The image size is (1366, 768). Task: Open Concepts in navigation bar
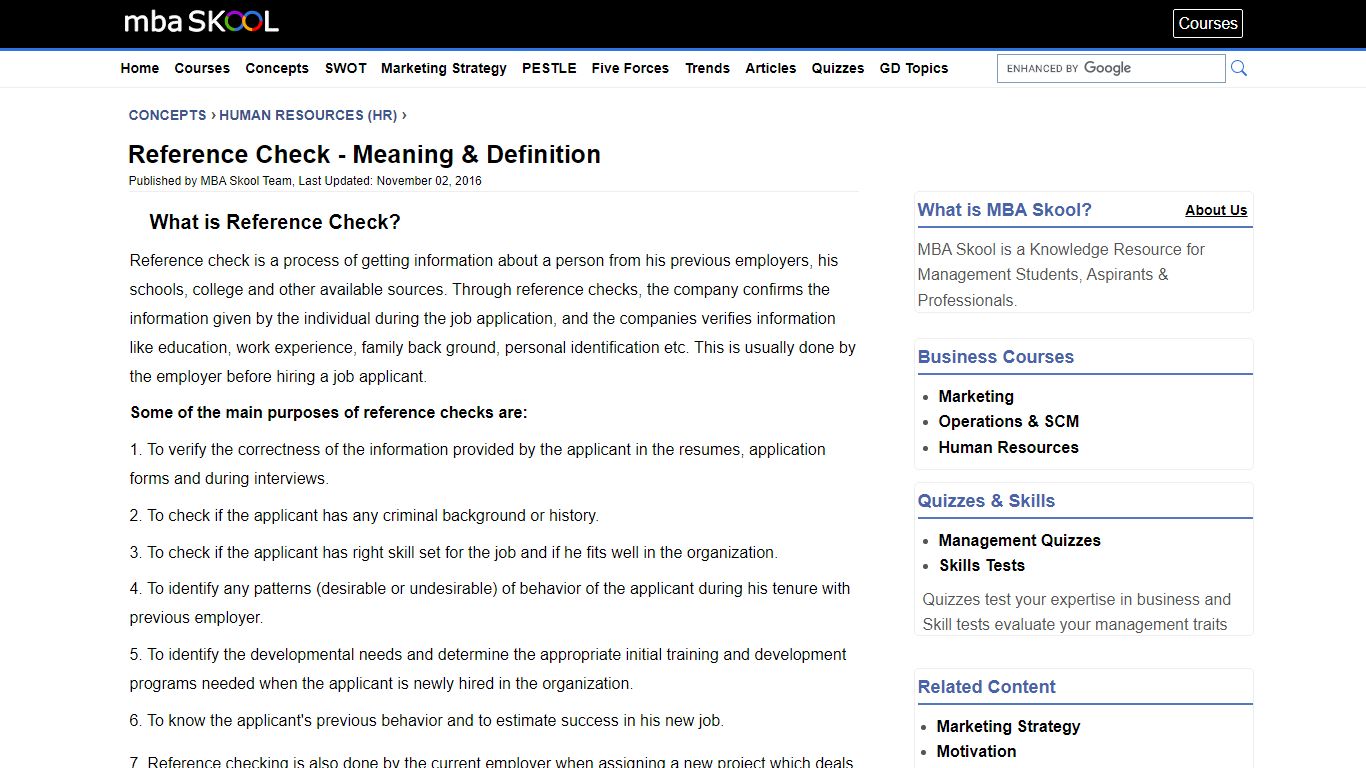(277, 68)
